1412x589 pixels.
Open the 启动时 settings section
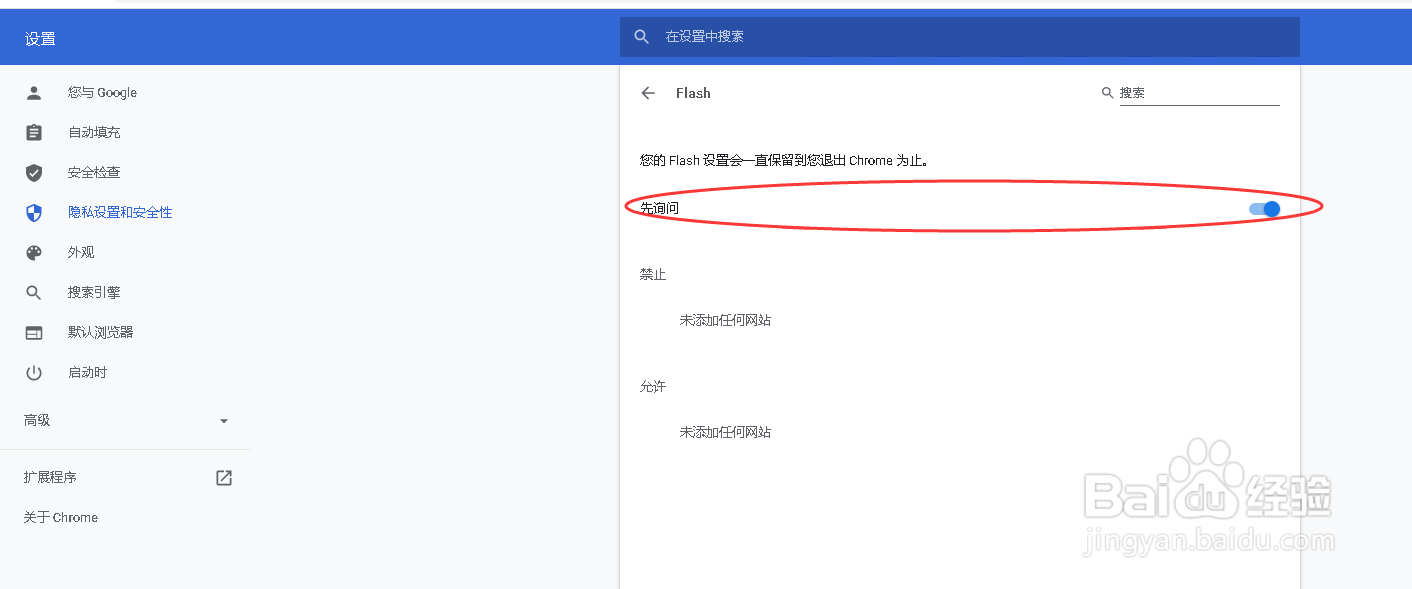point(87,373)
